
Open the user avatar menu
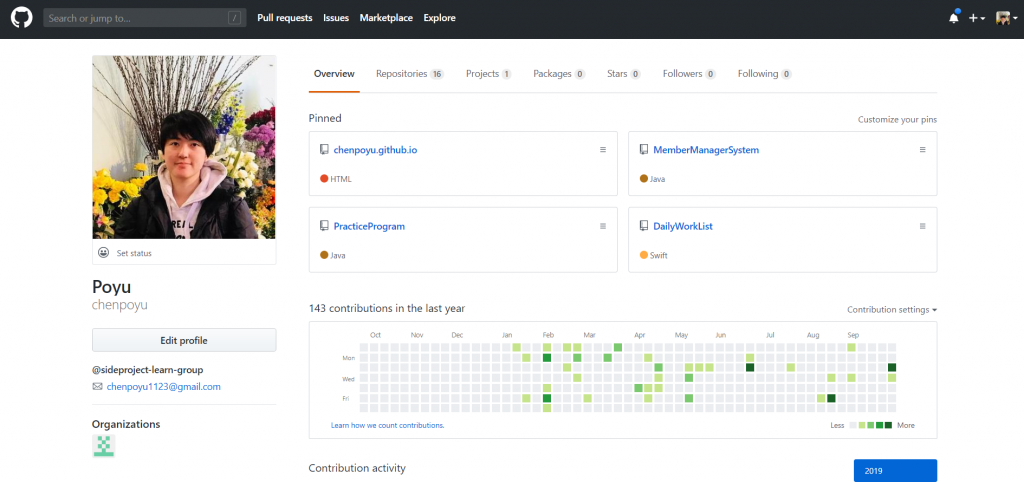point(1005,18)
